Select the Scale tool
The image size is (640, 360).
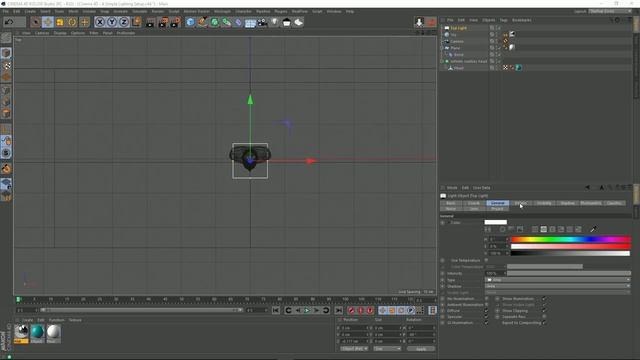click(60, 22)
